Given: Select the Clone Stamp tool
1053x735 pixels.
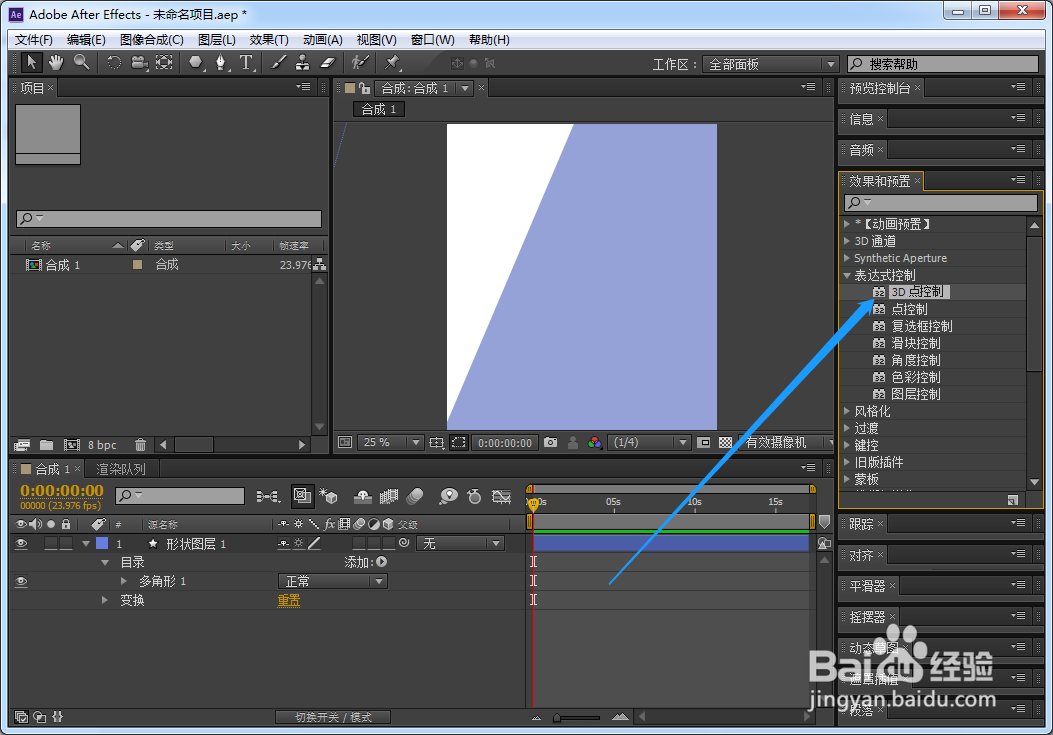Looking at the screenshot, I should [303, 63].
